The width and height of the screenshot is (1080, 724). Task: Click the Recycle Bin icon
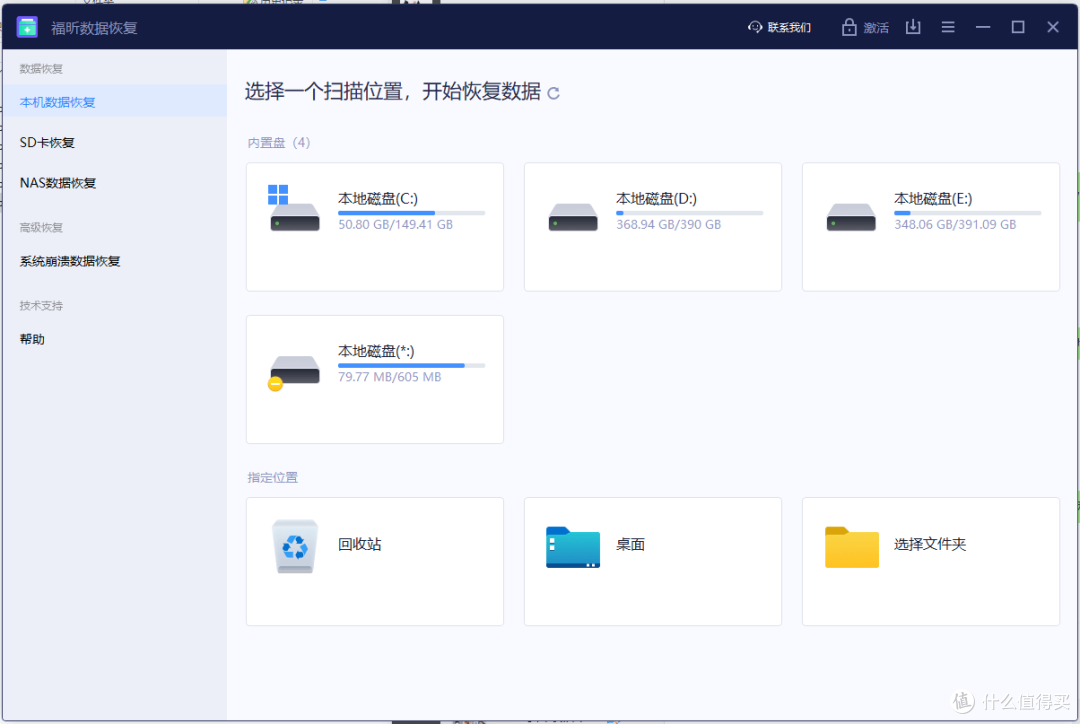click(295, 546)
